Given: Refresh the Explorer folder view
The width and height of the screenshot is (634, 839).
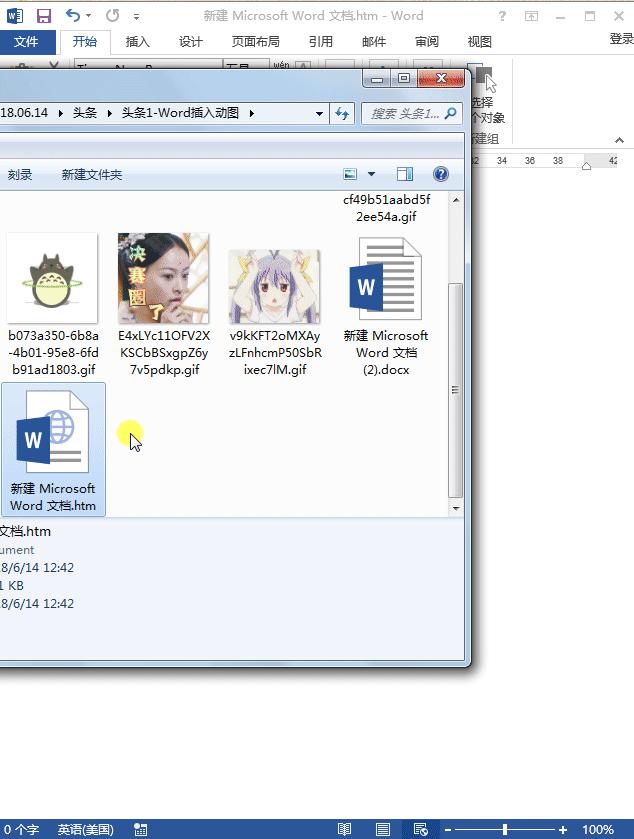Looking at the screenshot, I should (342, 113).
